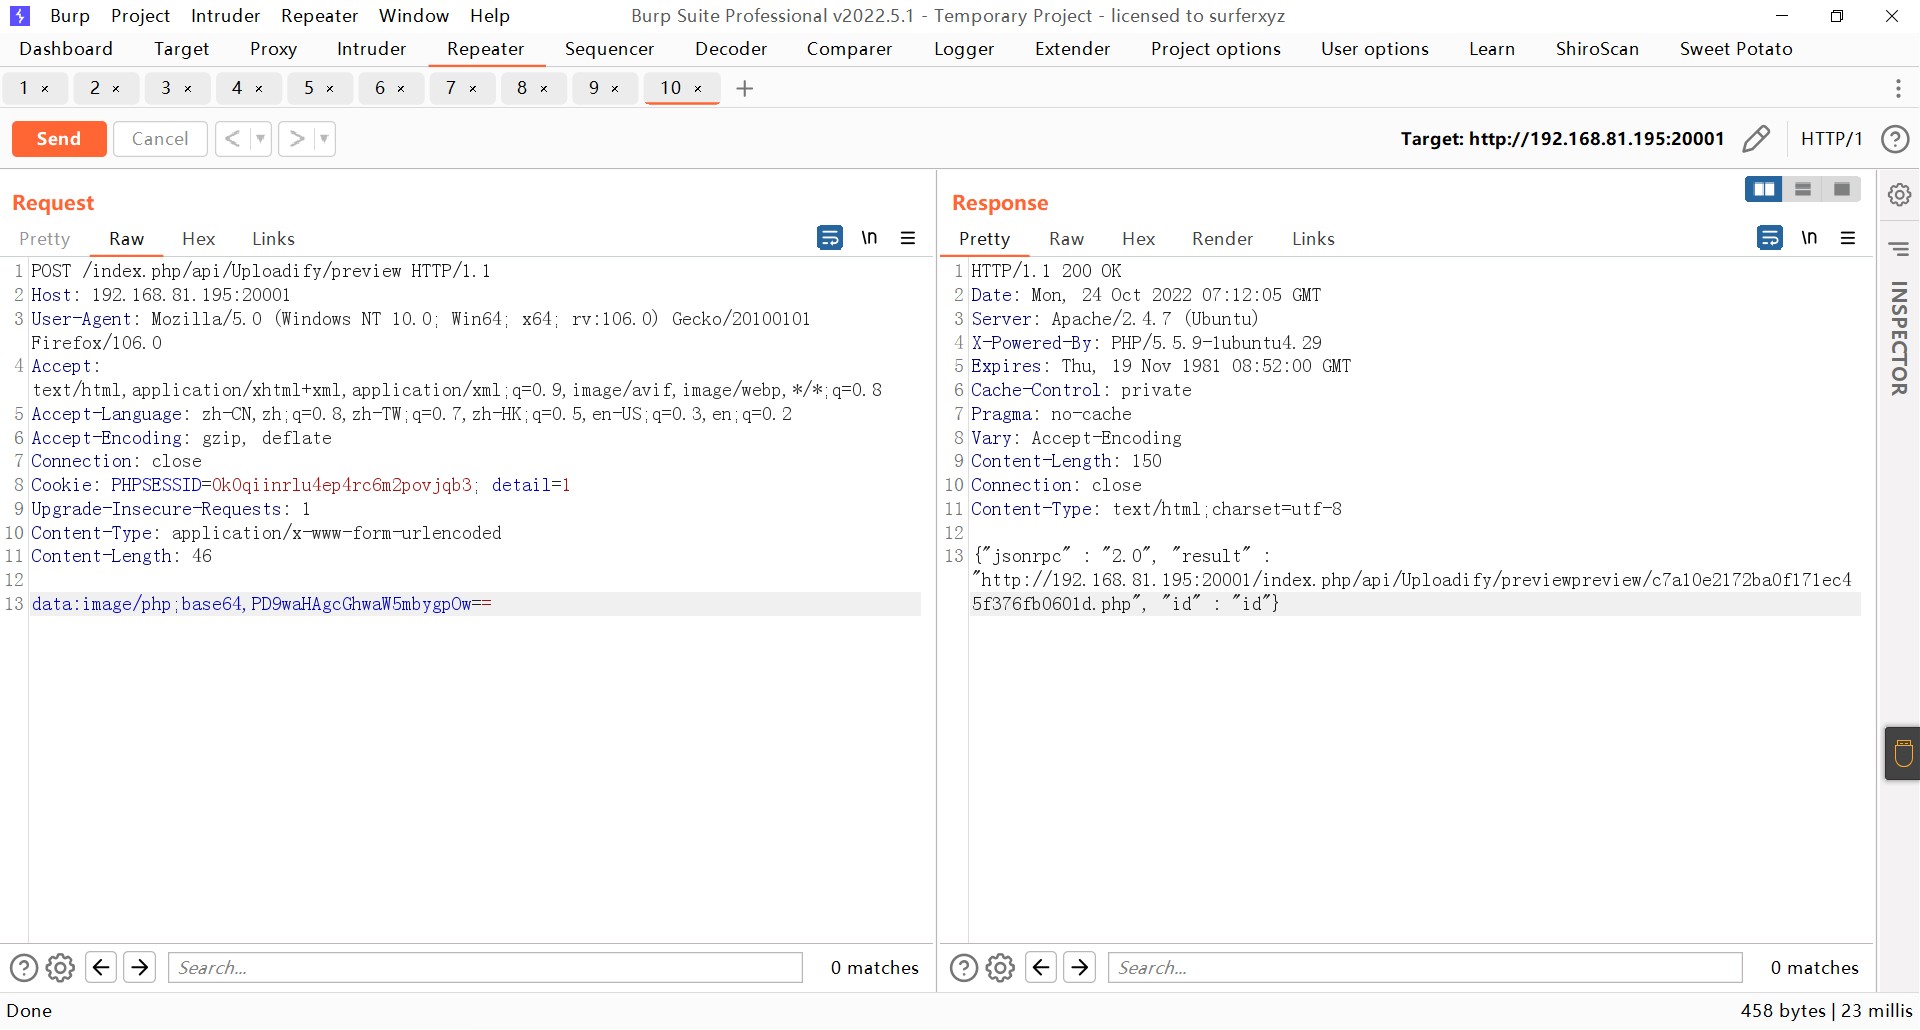Add a new Repeater tab
Image resolution: width=1920 pixels, height=1030 pixels.
pos(744,88)
